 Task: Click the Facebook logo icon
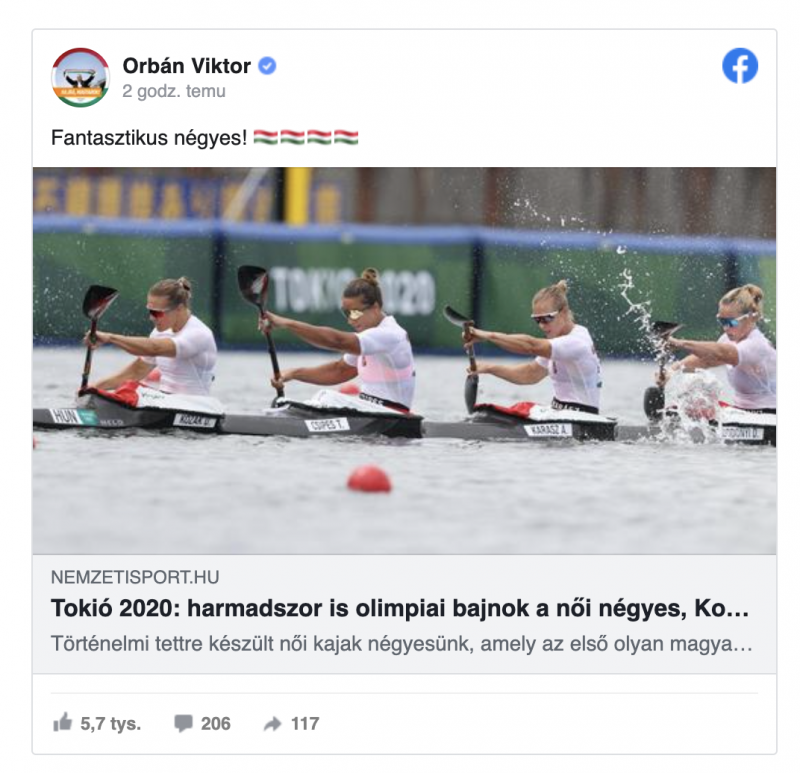click(x=740, y=66)
